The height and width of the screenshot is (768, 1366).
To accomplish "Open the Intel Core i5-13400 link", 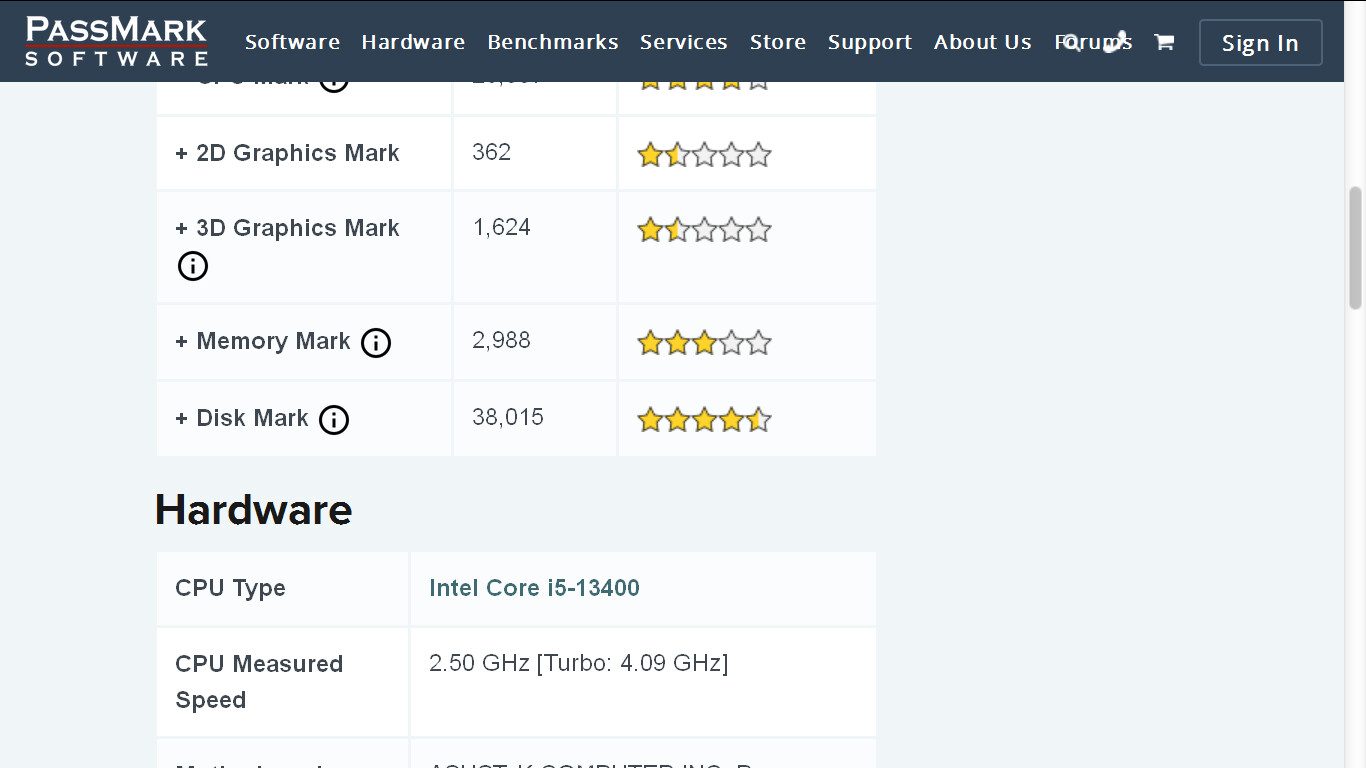I will pos(534,588).
